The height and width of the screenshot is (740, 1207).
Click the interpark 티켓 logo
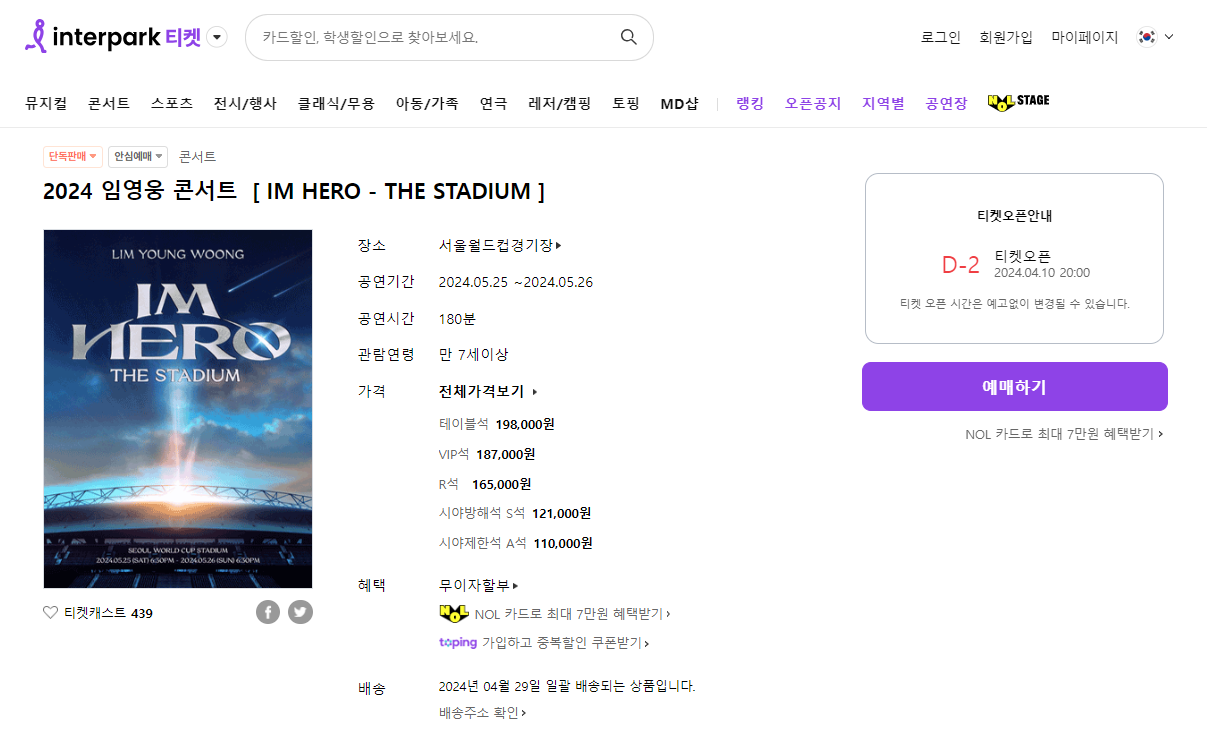112,35
